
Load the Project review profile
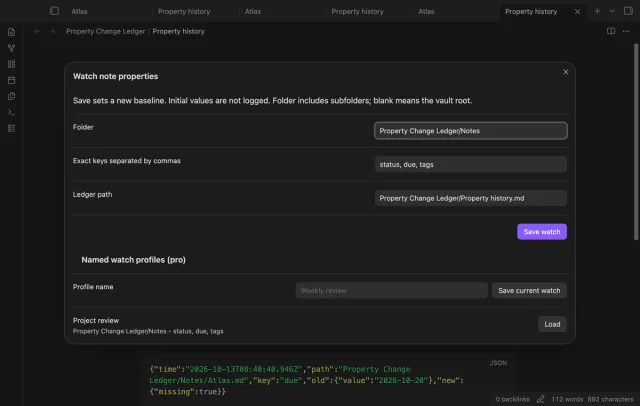[x=552, y=324]
